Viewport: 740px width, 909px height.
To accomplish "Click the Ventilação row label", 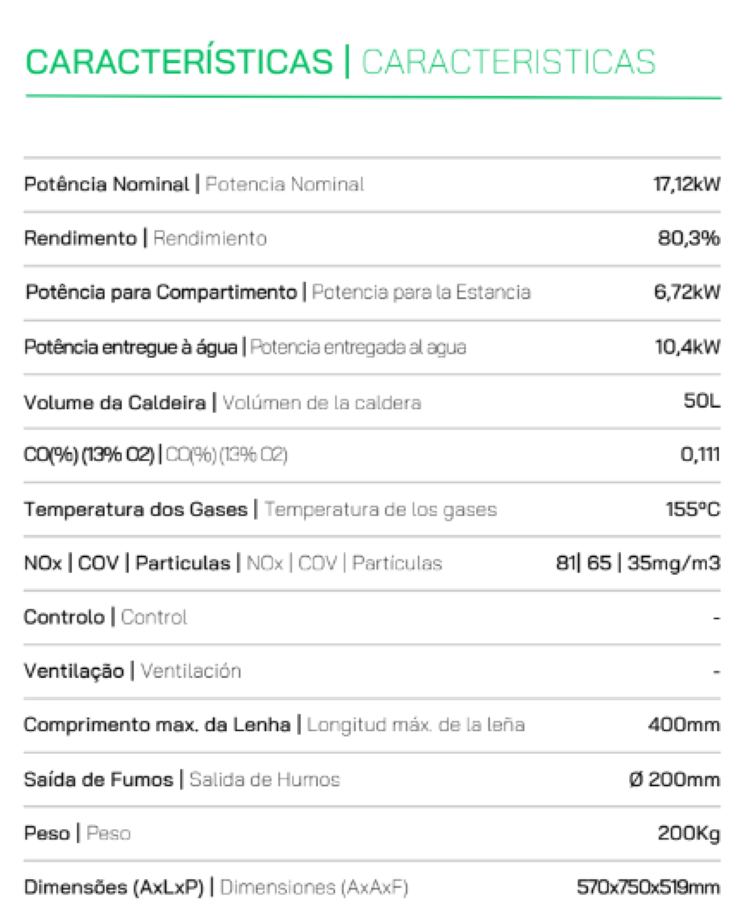I will pyautogui.click(x=74, y=671).
